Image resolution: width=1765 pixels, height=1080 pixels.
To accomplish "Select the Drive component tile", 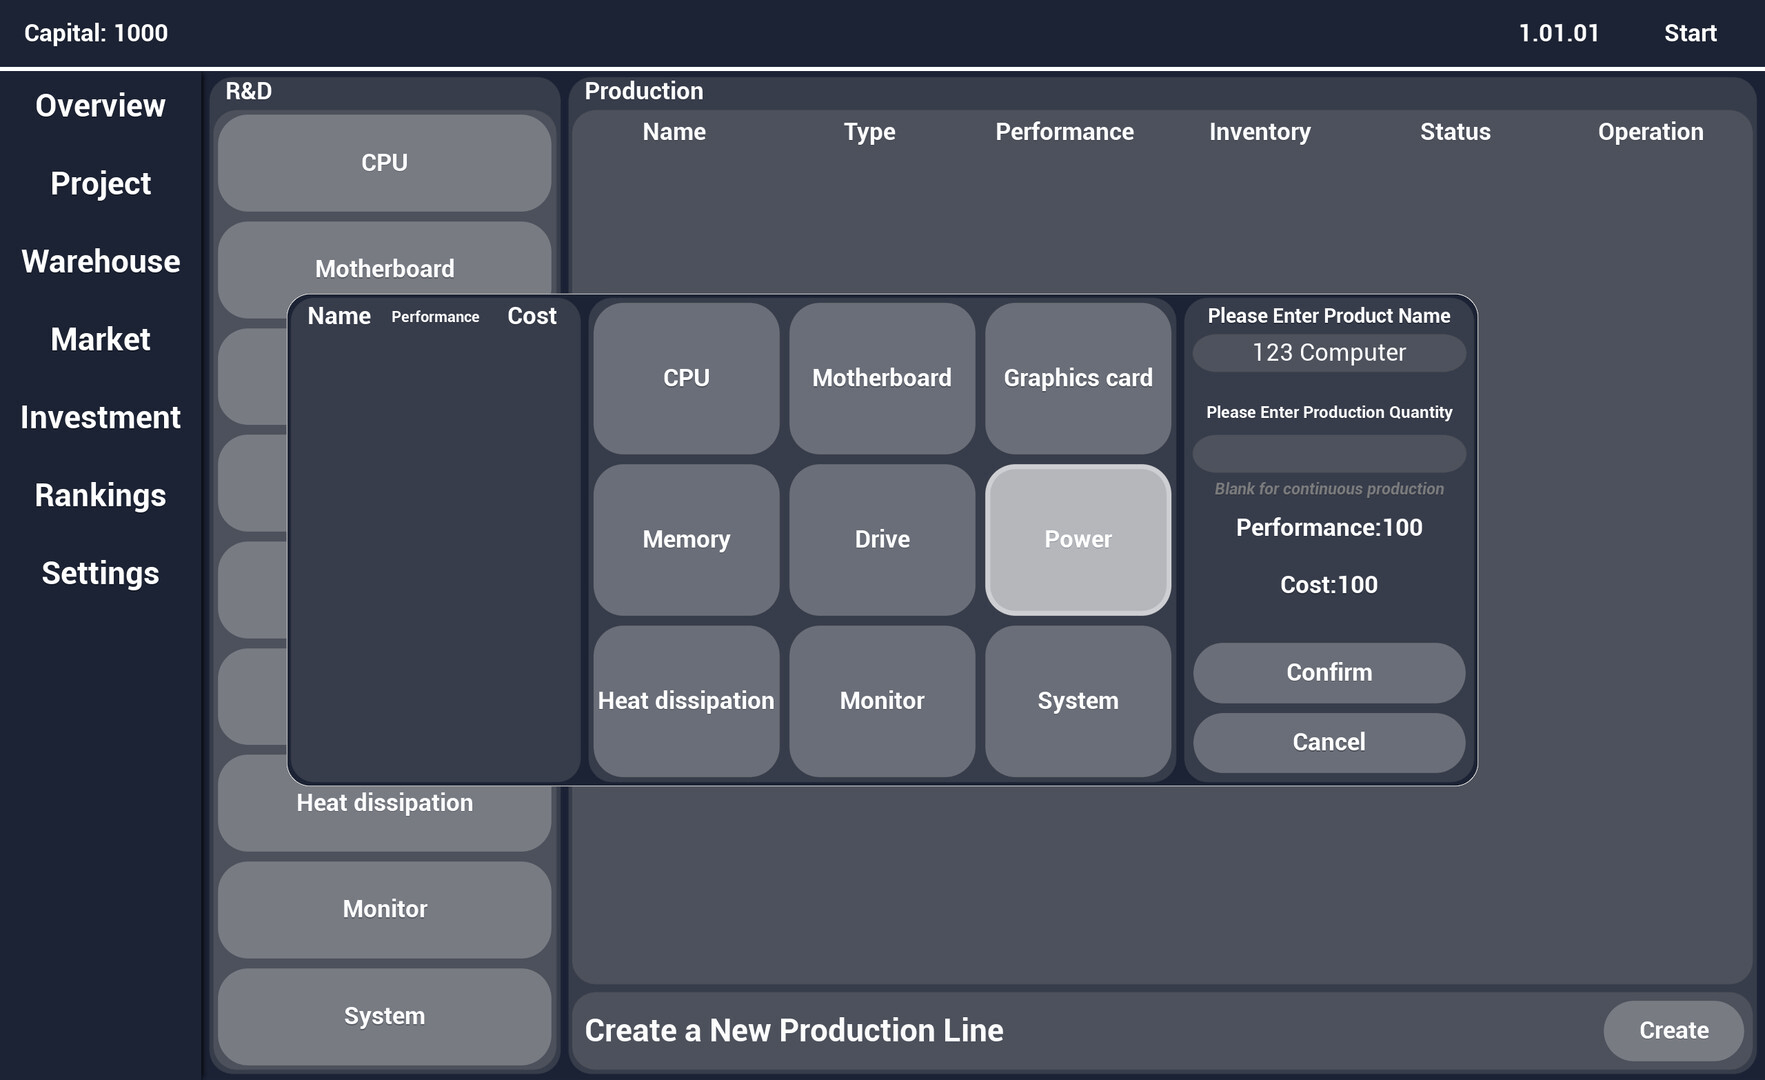I will (882, 539).
